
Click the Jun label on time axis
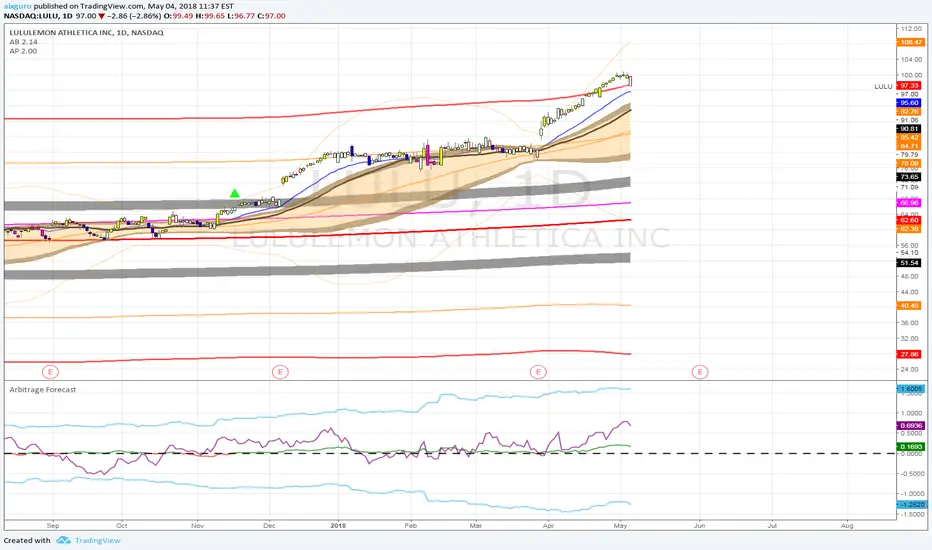[x=700, y=526]
